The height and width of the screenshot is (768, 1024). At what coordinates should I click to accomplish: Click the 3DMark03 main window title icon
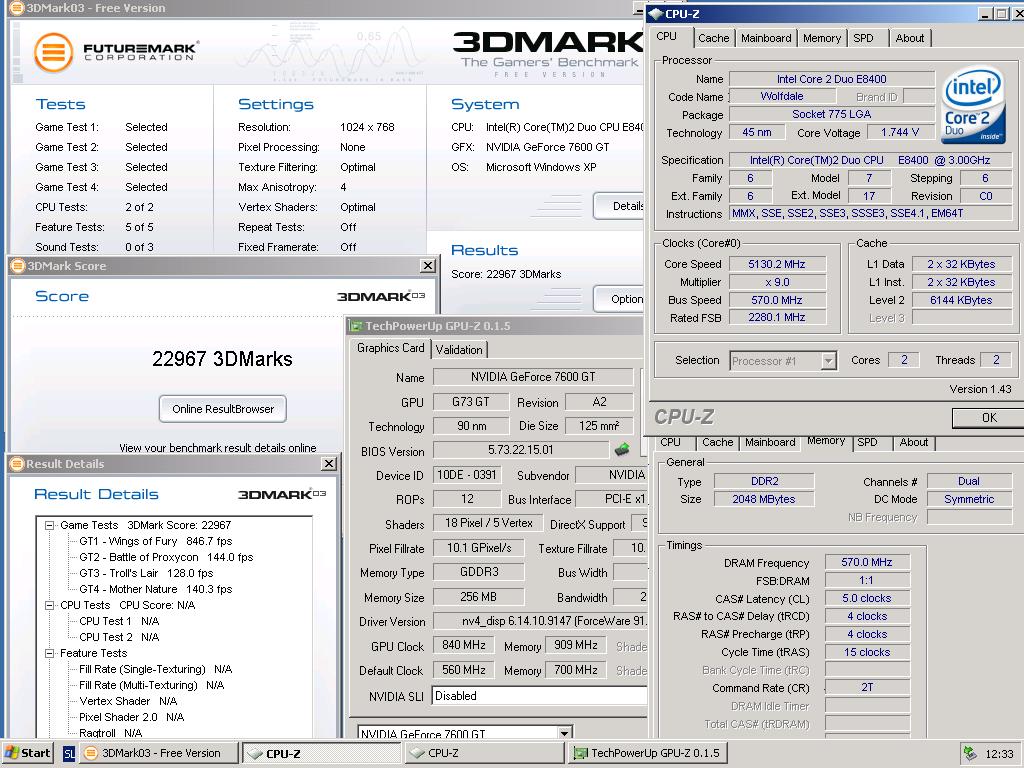tap(16, 8)
